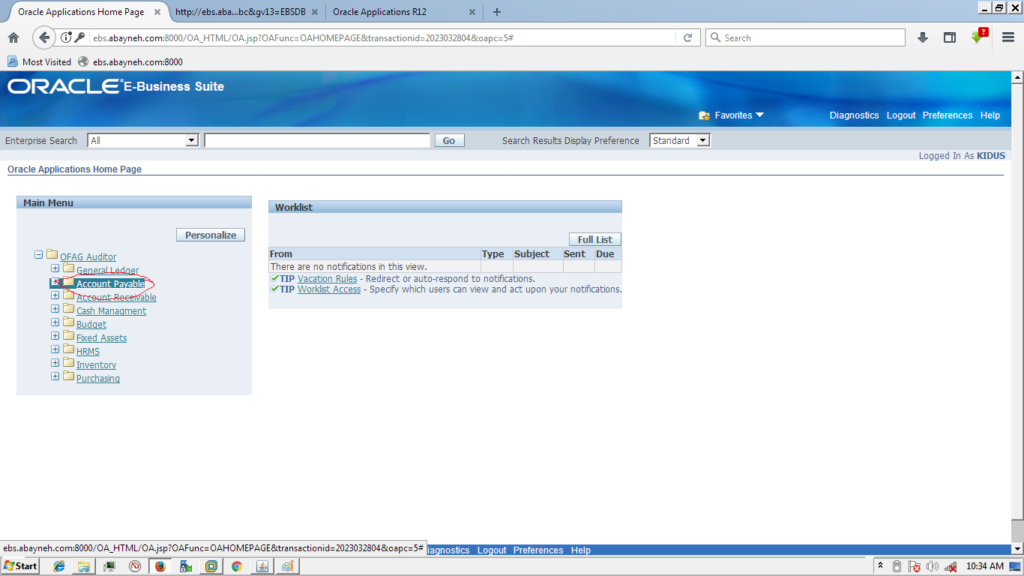1024x576 pixels.
Task: Collapse the OFAG Auditor tree node
Action: tap(39, 255)
